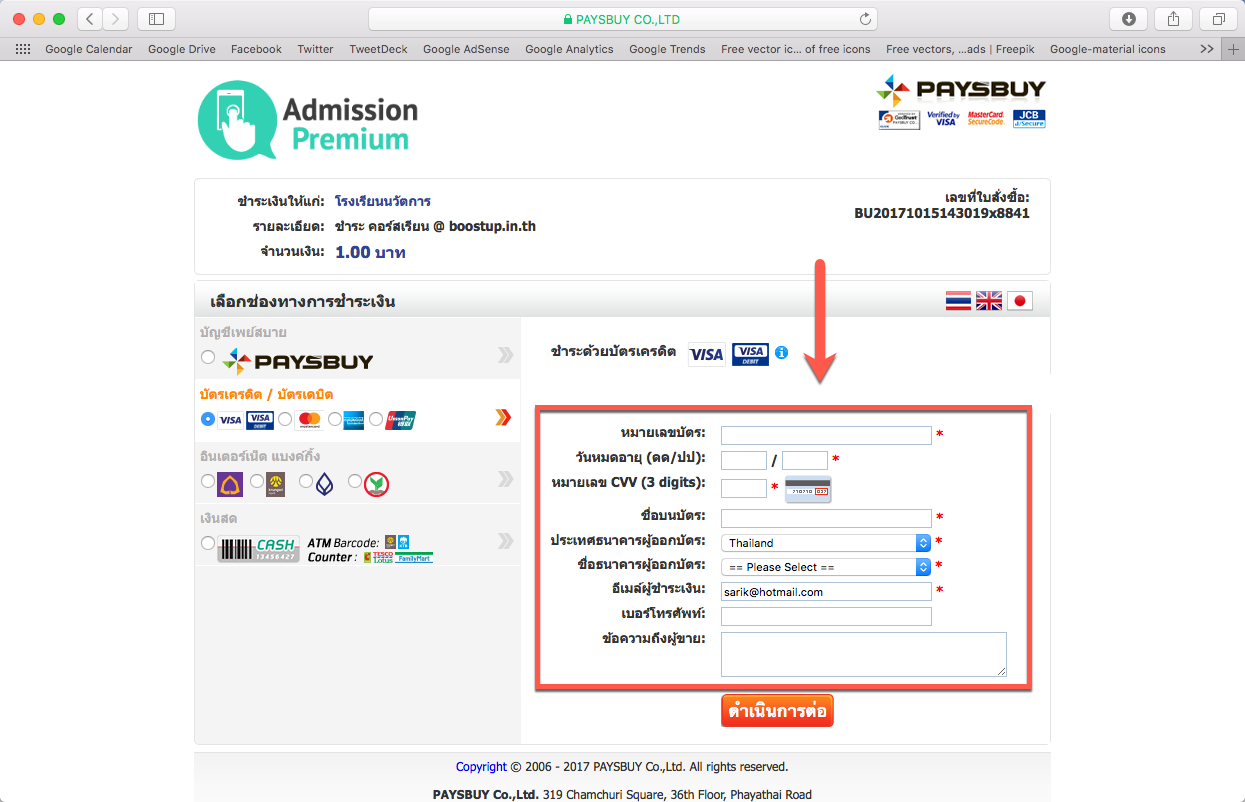
Task: Select the PAYSBUY account radio button
Action: click(207, 357)
